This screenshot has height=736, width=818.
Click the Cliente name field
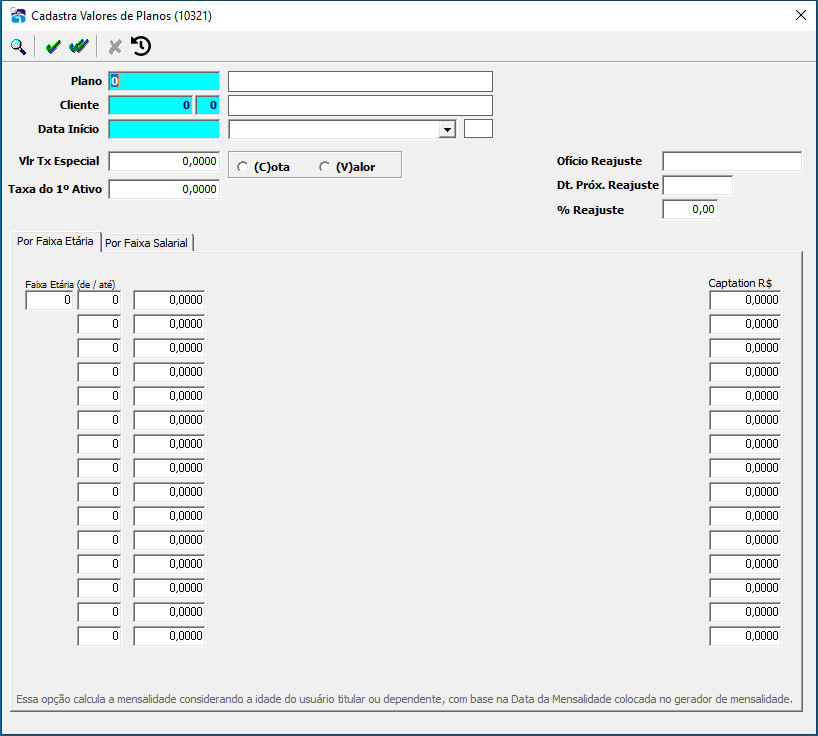(x=360, y=105)
